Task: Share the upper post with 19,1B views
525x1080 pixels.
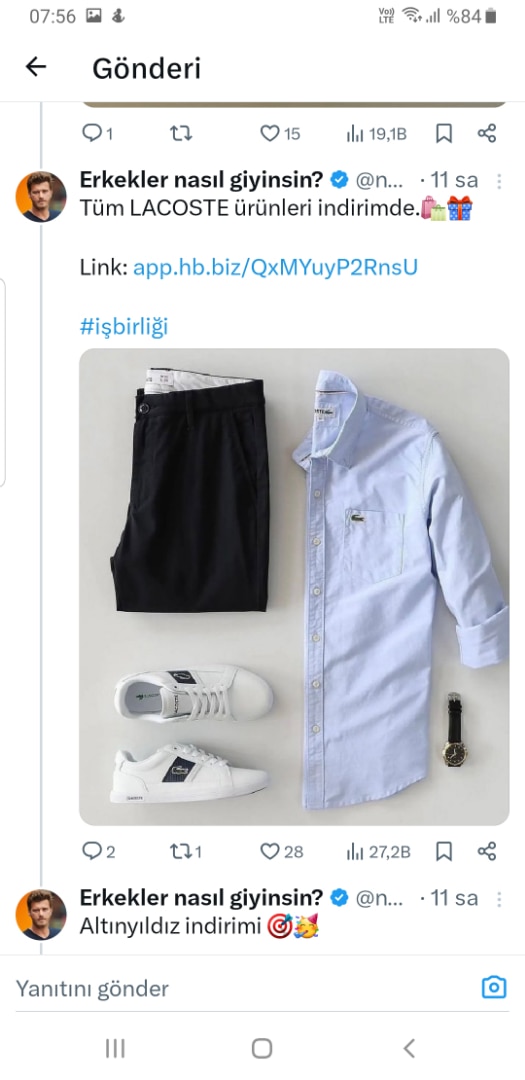Action: tap(487, 133)
